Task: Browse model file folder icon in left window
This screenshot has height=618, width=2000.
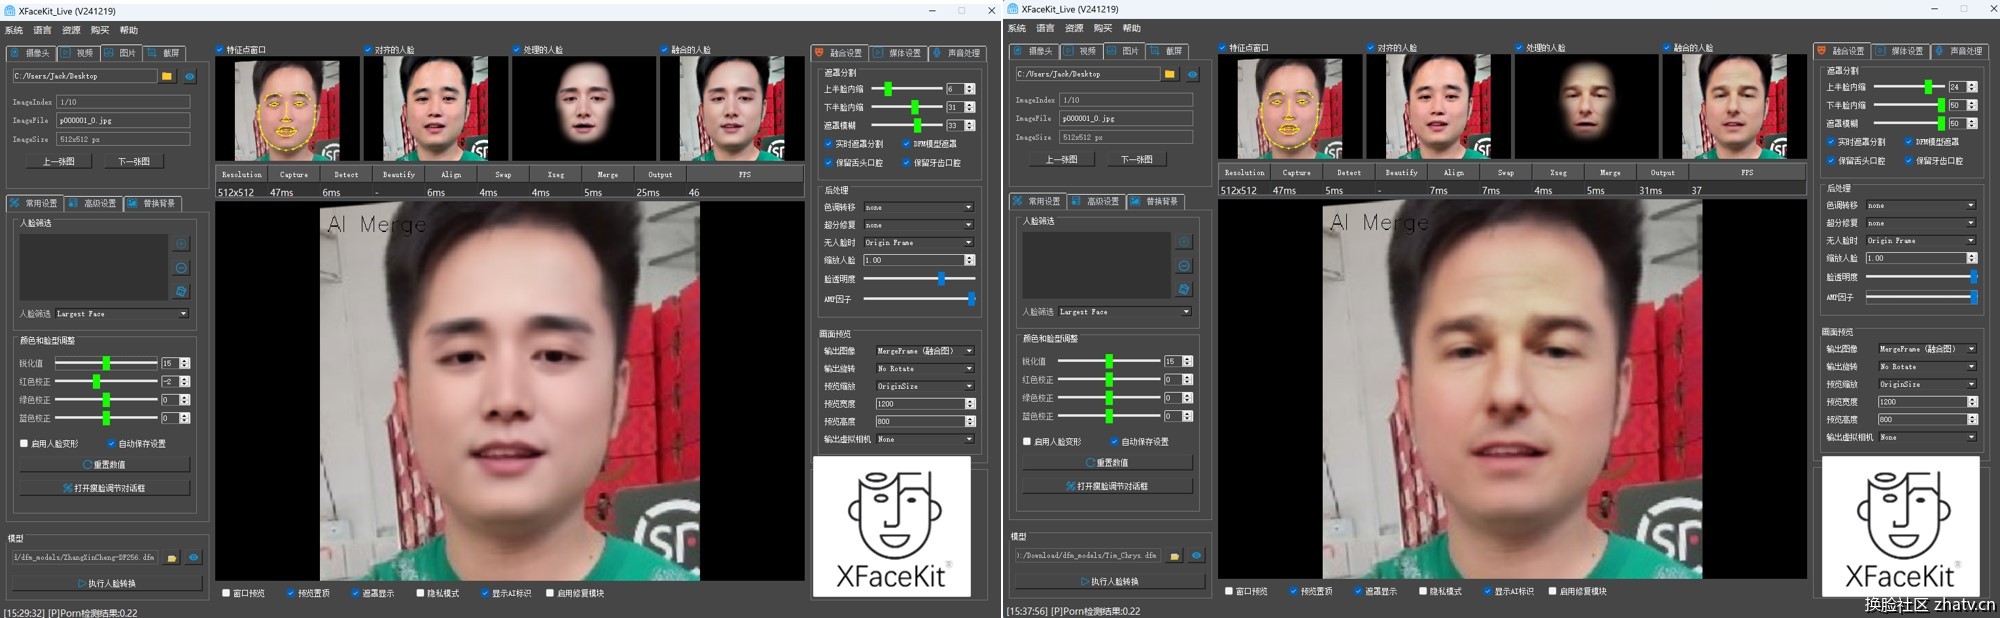Action: click(x=172, y=558)
